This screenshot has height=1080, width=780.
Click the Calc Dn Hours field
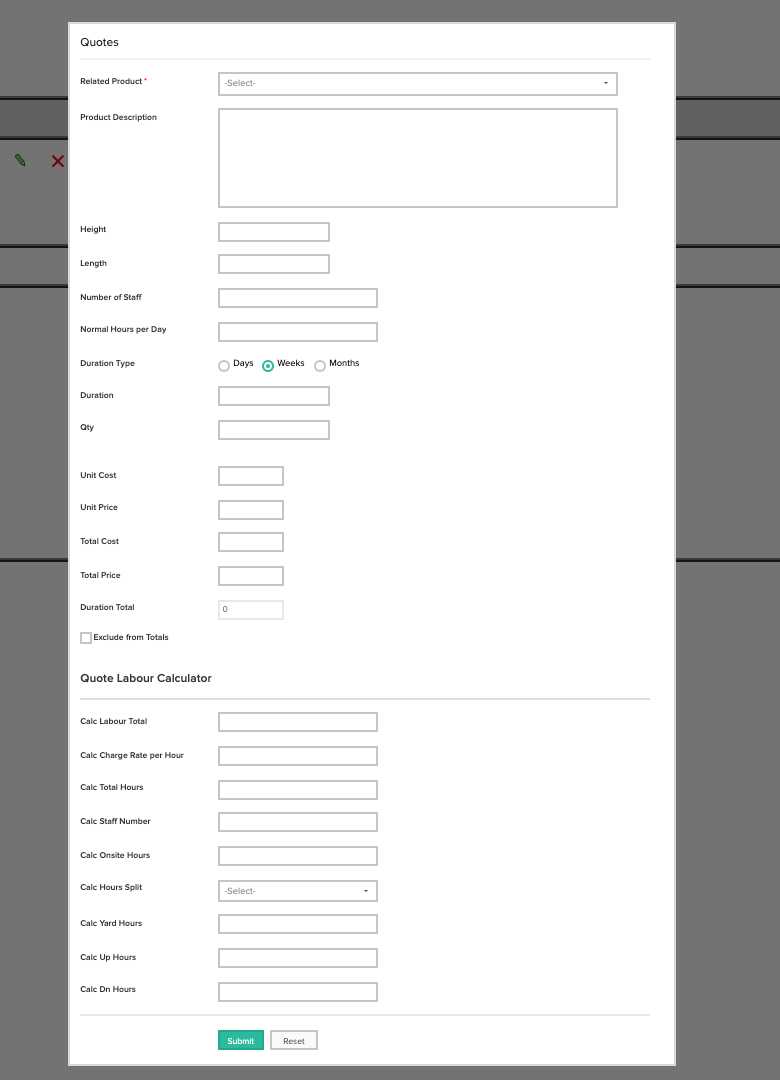coord(298,992)
